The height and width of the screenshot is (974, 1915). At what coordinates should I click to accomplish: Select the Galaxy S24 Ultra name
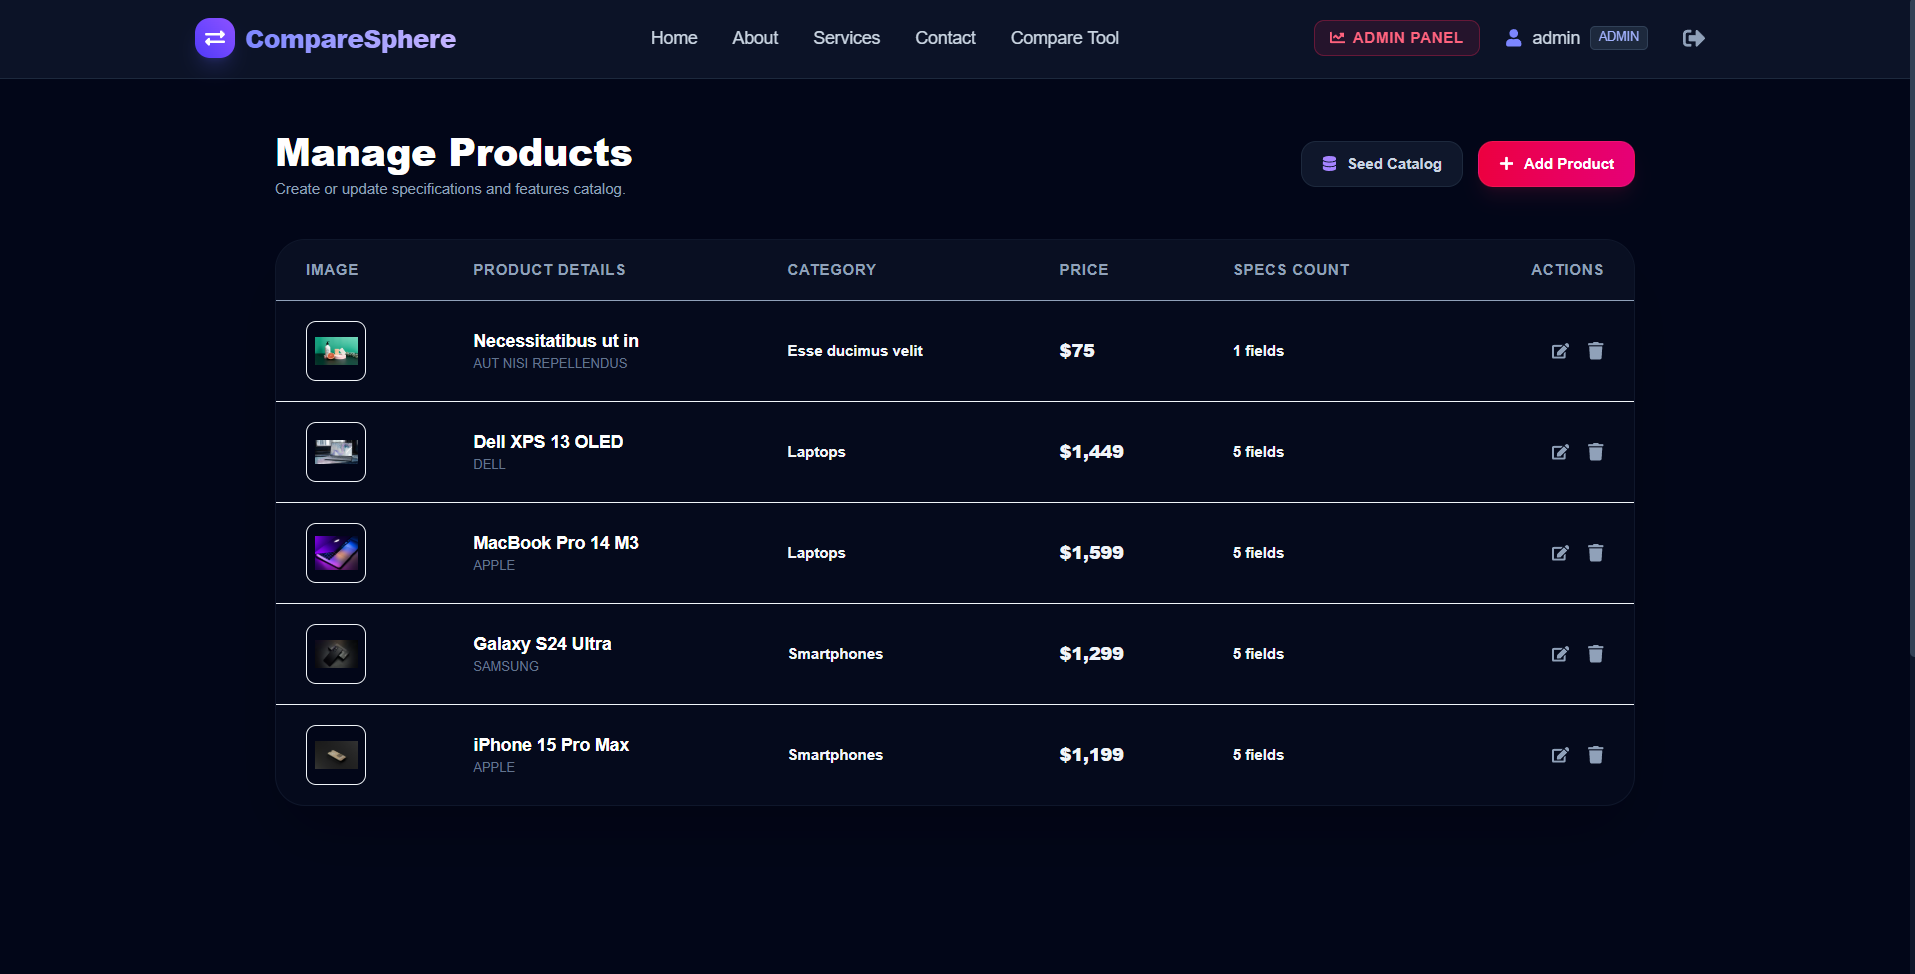[542, 644]
